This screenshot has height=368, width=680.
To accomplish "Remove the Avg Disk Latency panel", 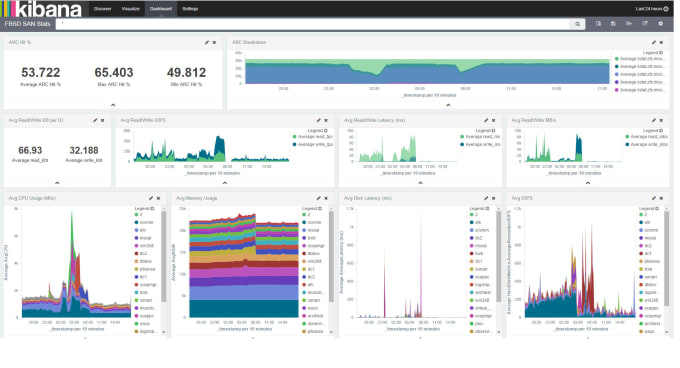I will (x=494, y=198).
